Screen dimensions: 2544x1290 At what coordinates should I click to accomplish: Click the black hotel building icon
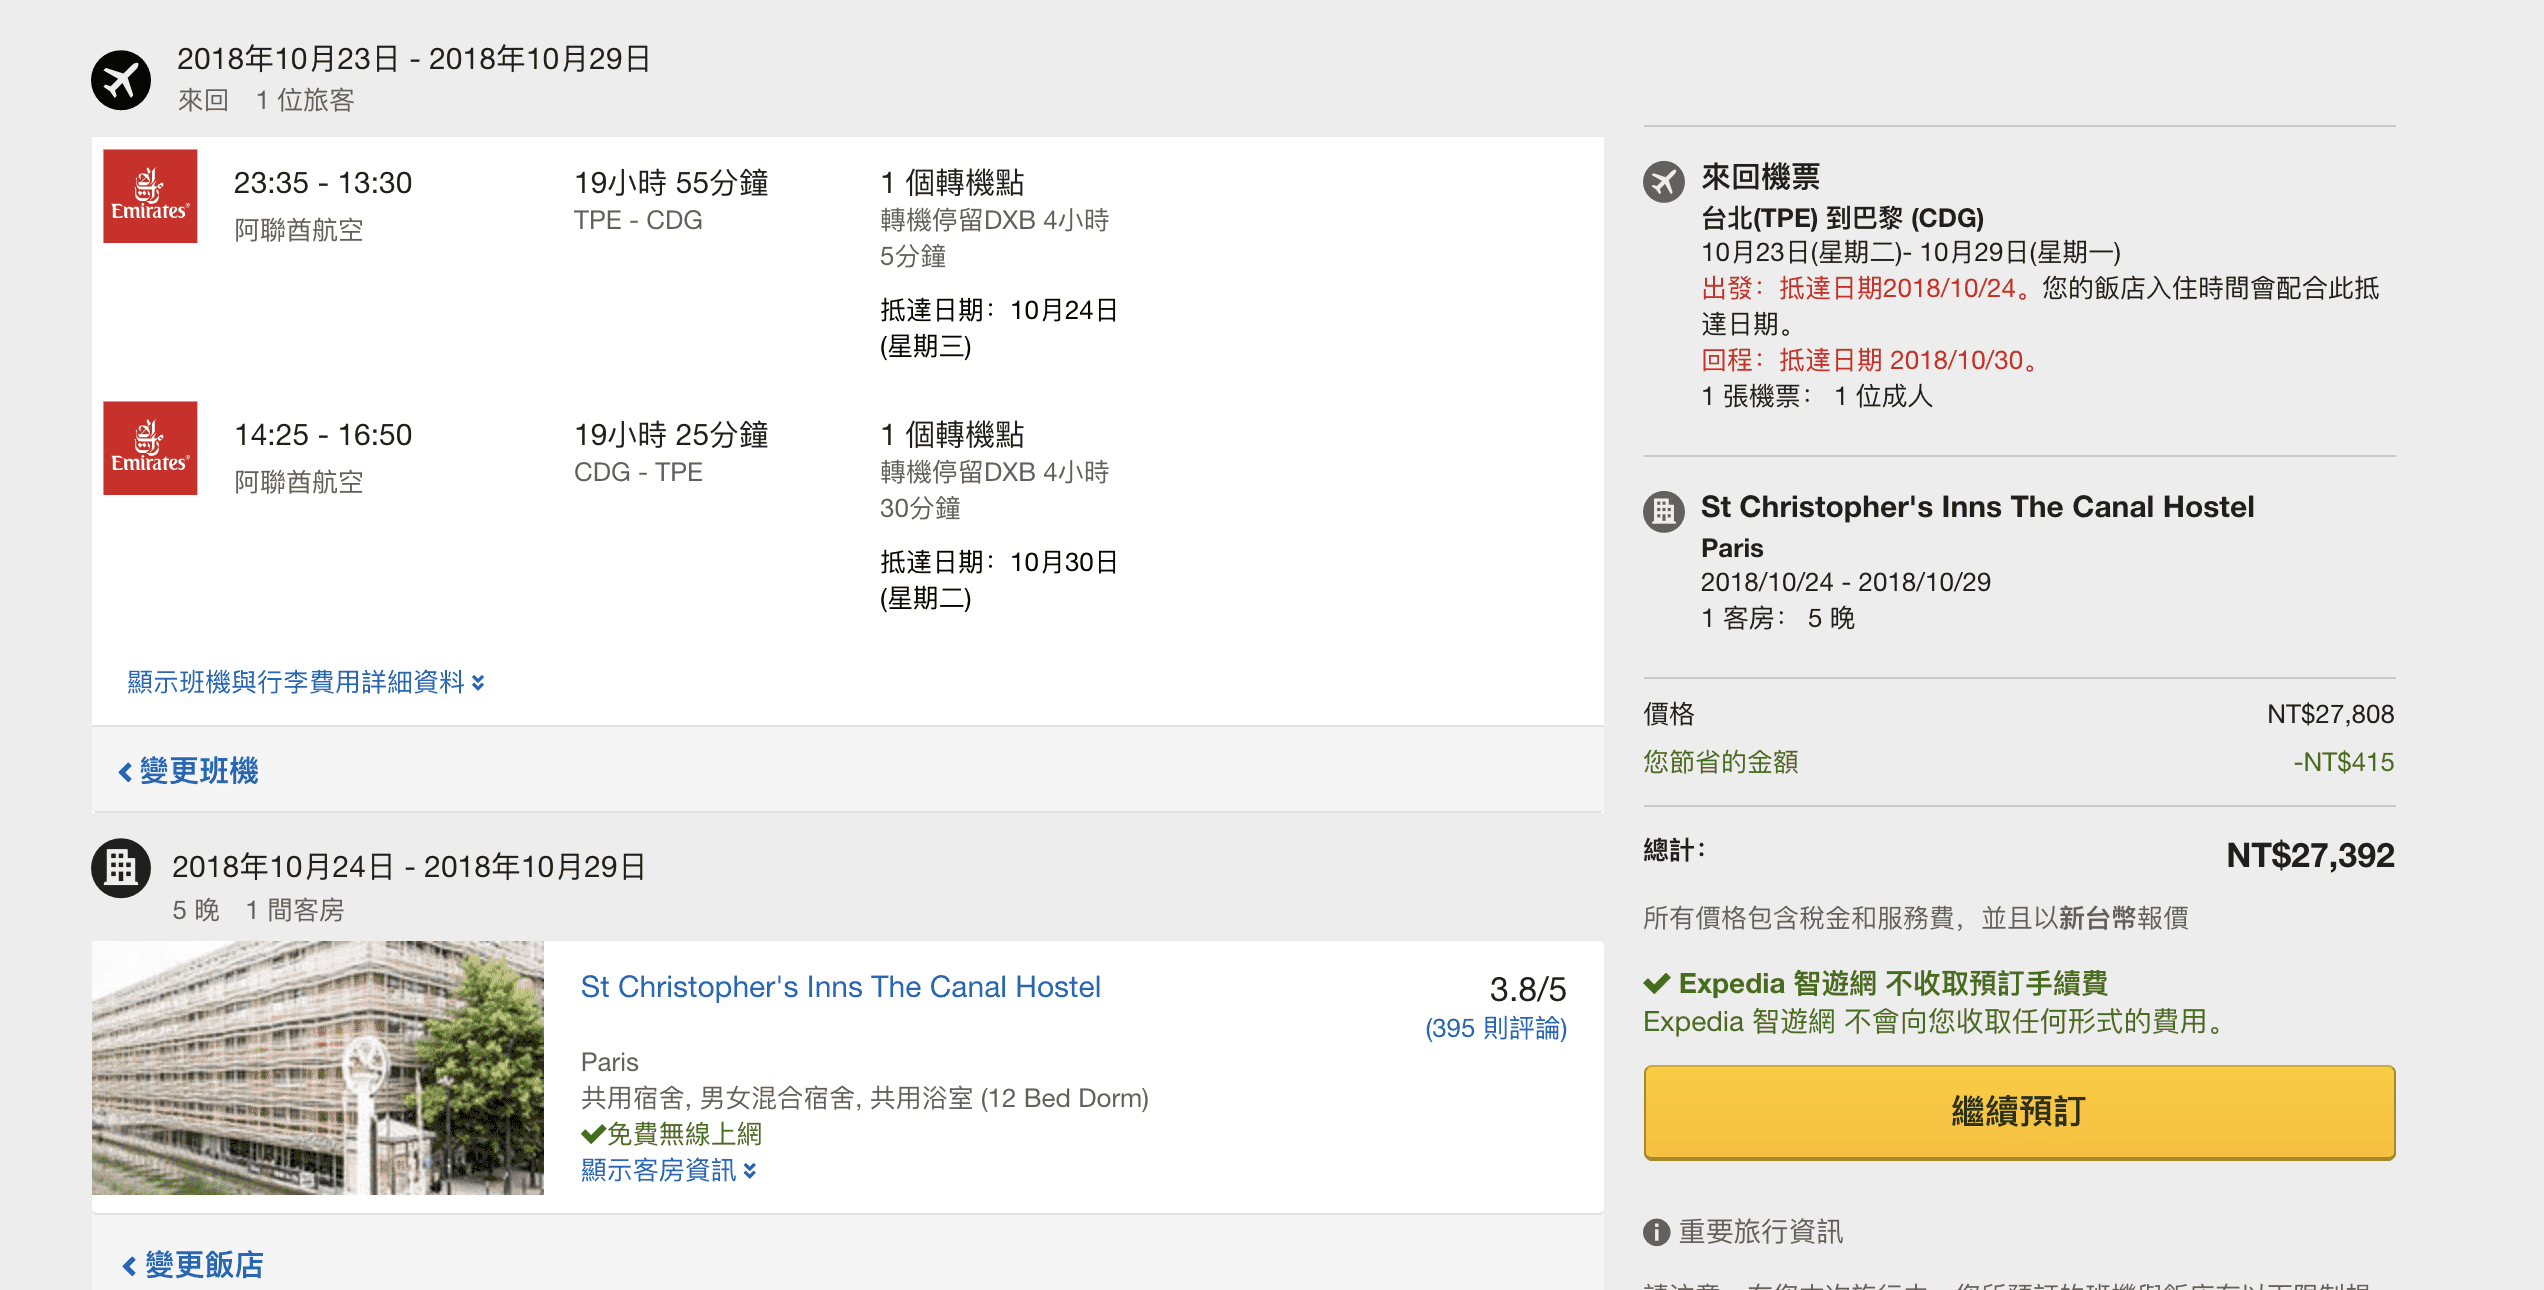[x=121, y=868]
